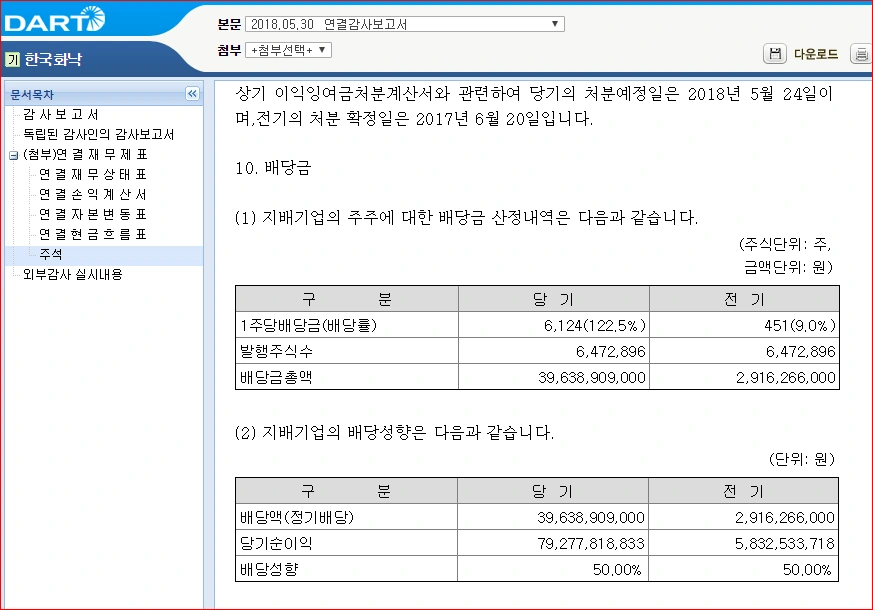The width and height of the screenshot is (873, 610).
Task: Select the currently highlighted 주석 item
Action: [x=50, y=255]
